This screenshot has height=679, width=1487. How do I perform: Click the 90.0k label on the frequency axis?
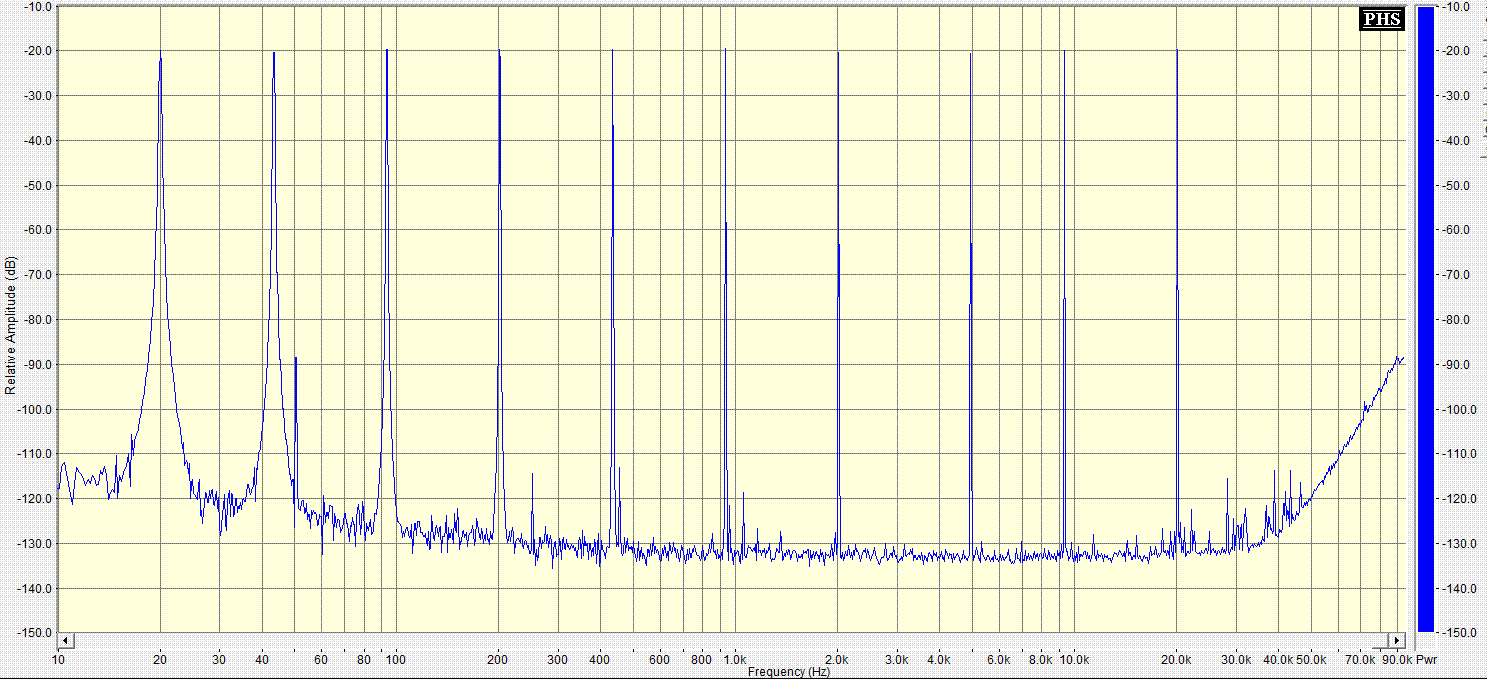[x=1396, y=660]
